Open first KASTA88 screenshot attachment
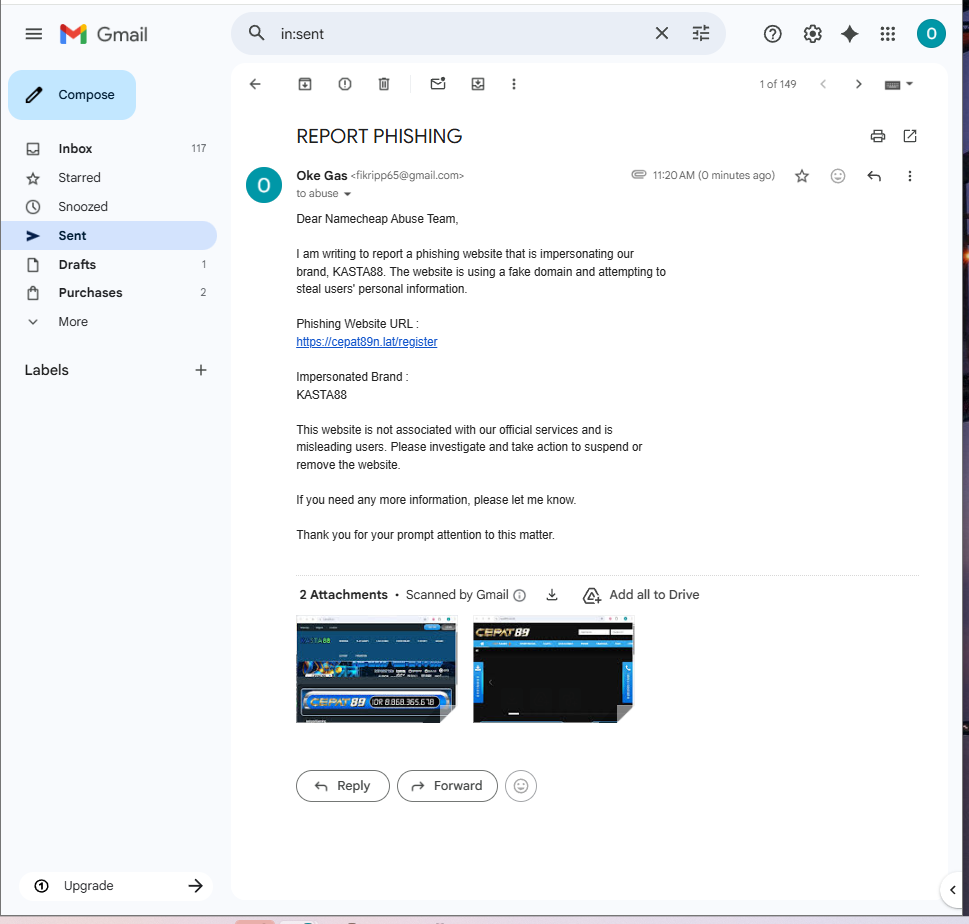The height and width of the screenshot is (924, 969). point(376,669)
